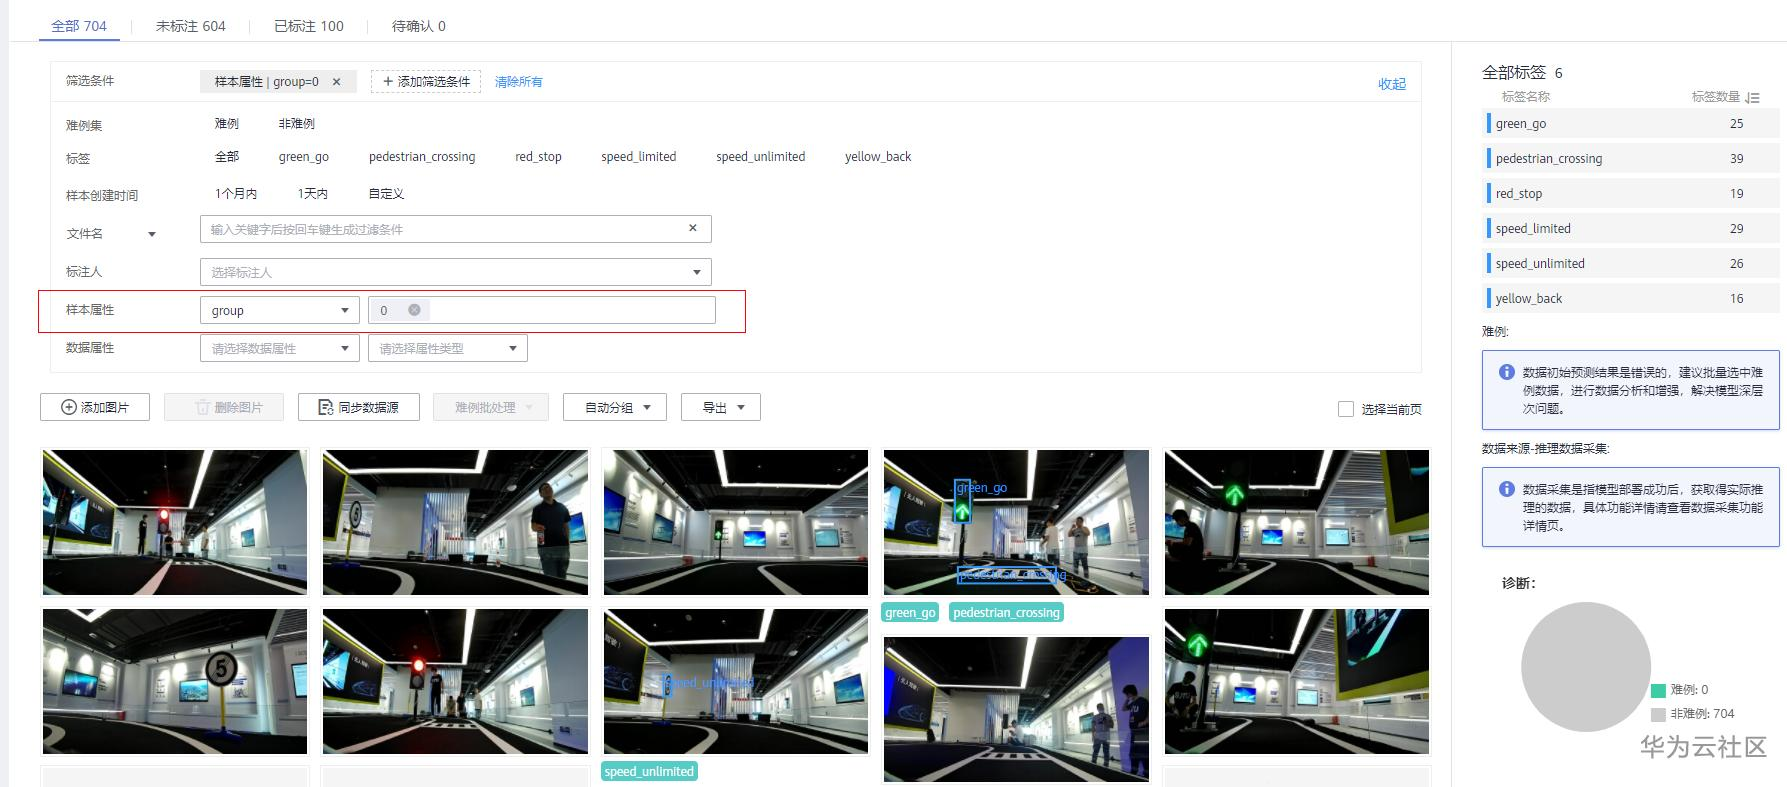Click the 添加图片 button
This screenshot has height=787, width=1787.
click(x=95, y=407)
